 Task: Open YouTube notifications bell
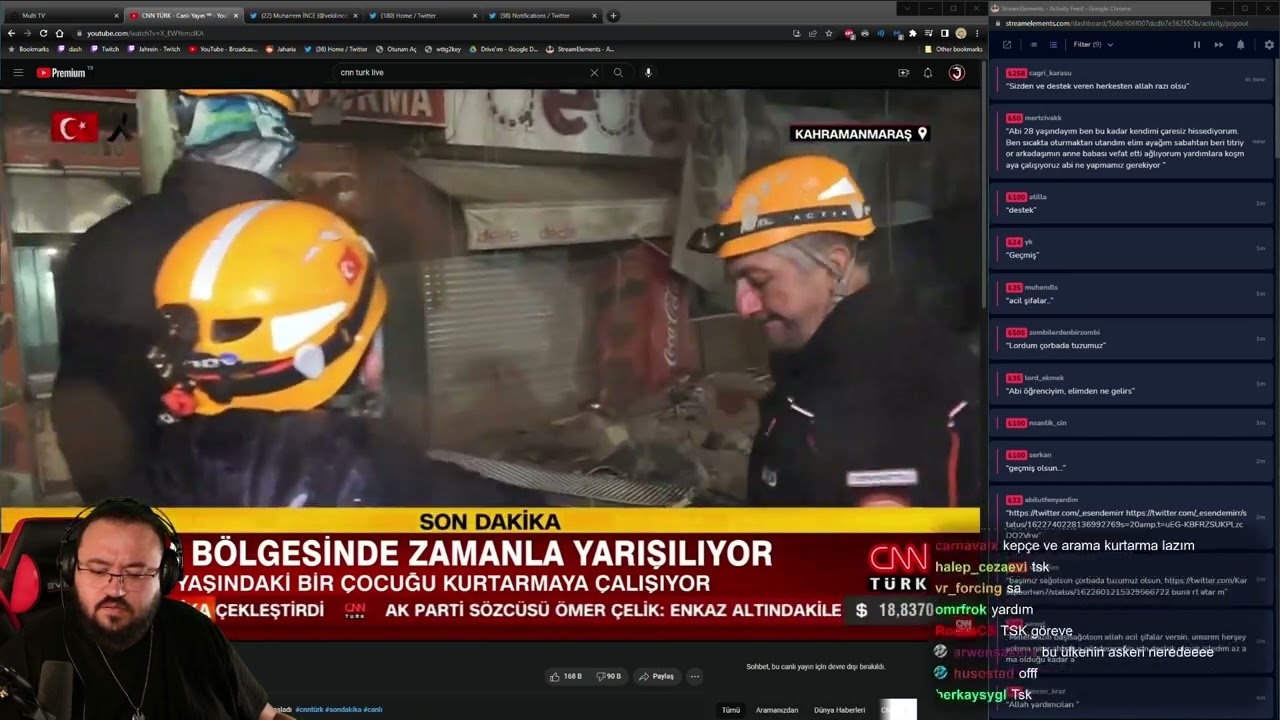pos(928,73)
